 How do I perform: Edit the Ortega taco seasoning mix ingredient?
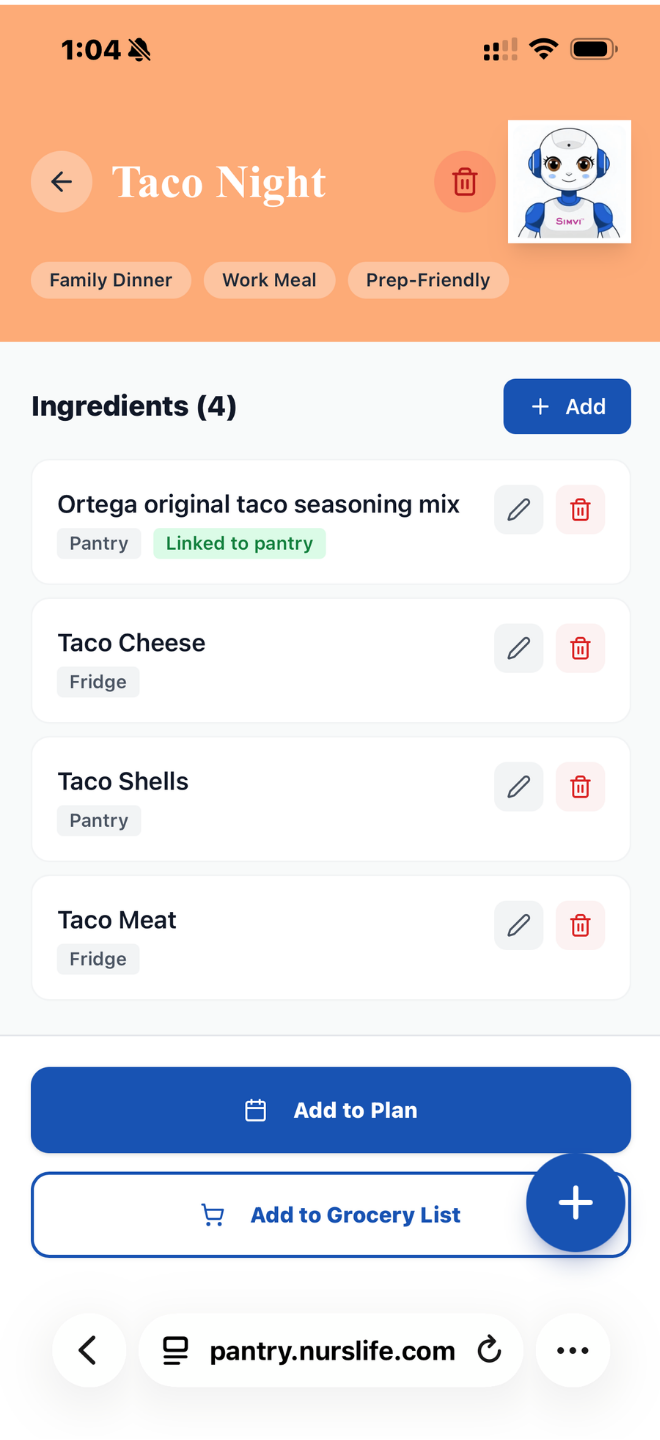[518, 510]
